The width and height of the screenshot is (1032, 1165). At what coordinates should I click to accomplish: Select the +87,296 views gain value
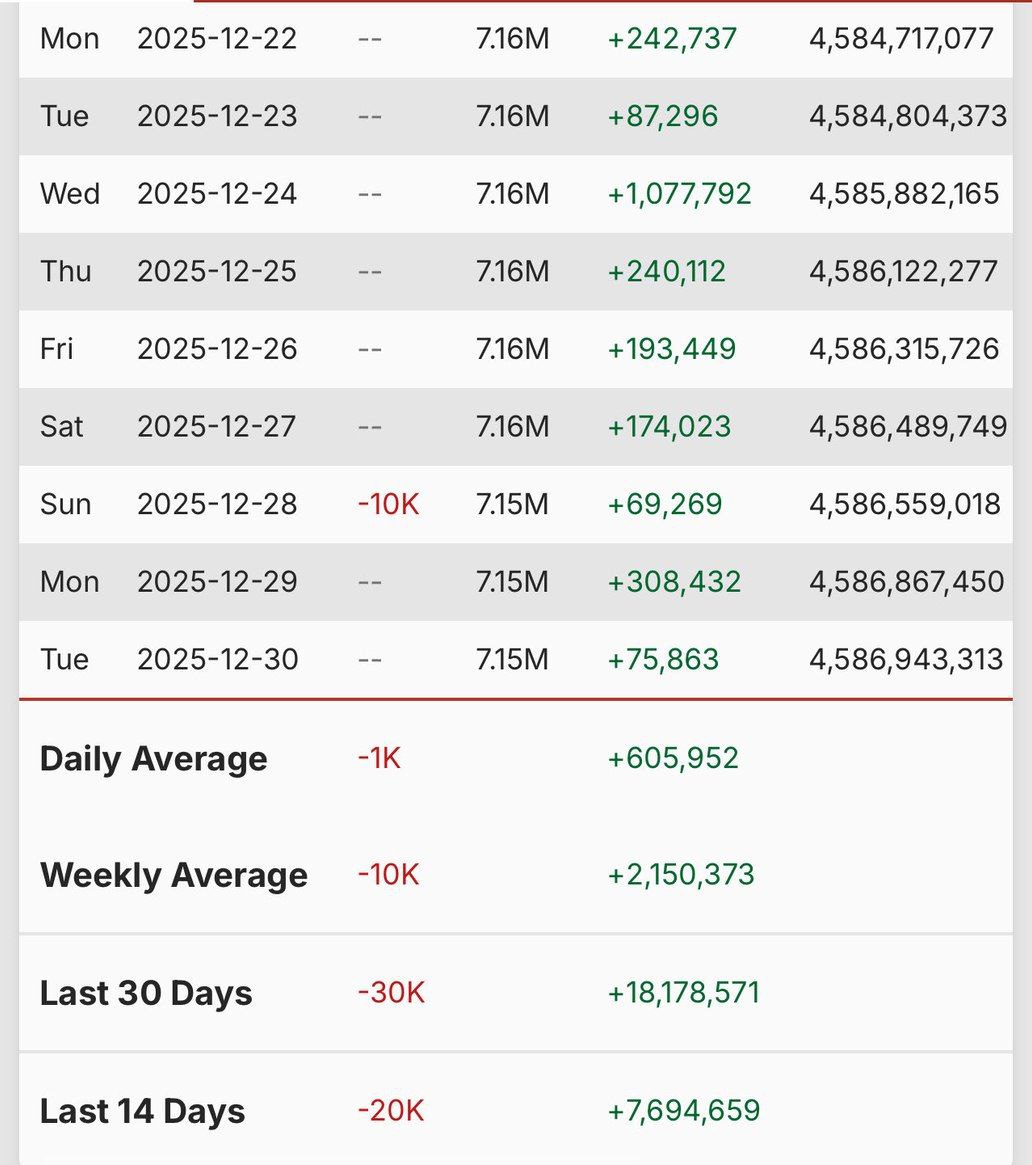[x=663, y=116]
